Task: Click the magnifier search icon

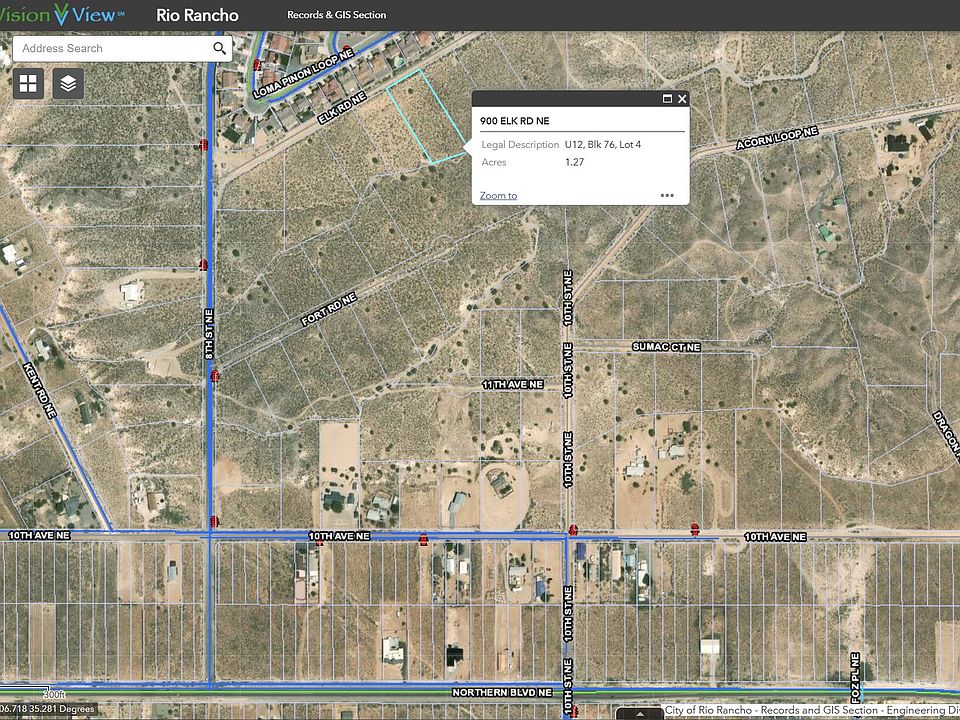Action: pyautogui.click(x=219, y=48)
